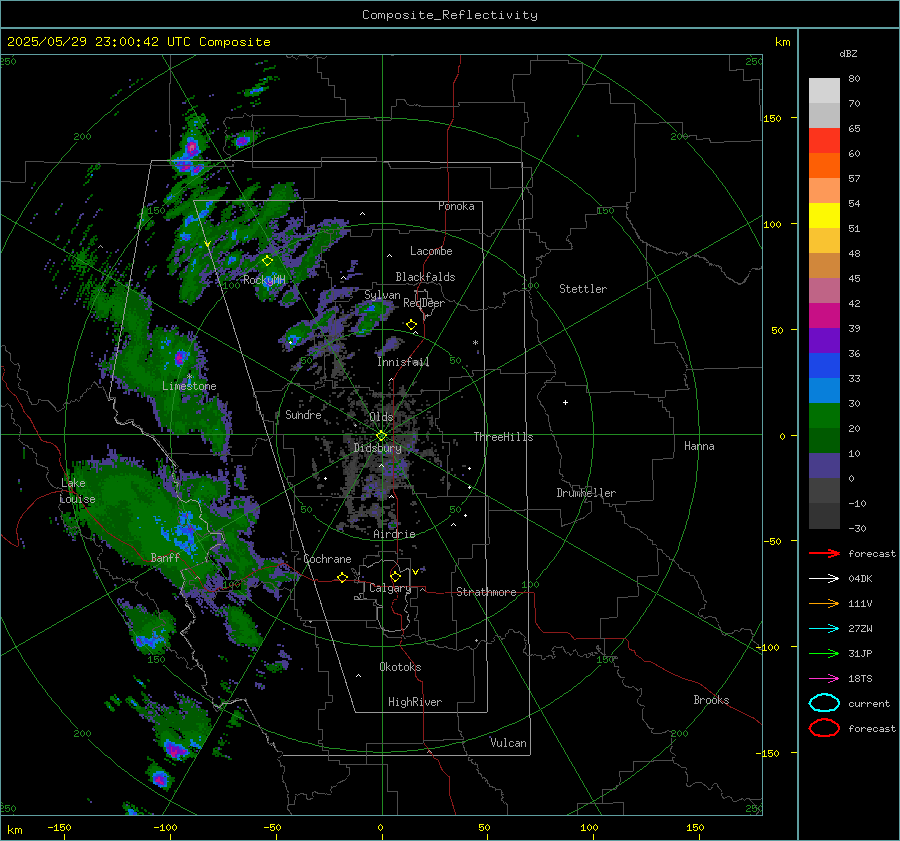Click the km unit label at top right
The width and height of the screenshot is (900, 841).
click(782, 42)
